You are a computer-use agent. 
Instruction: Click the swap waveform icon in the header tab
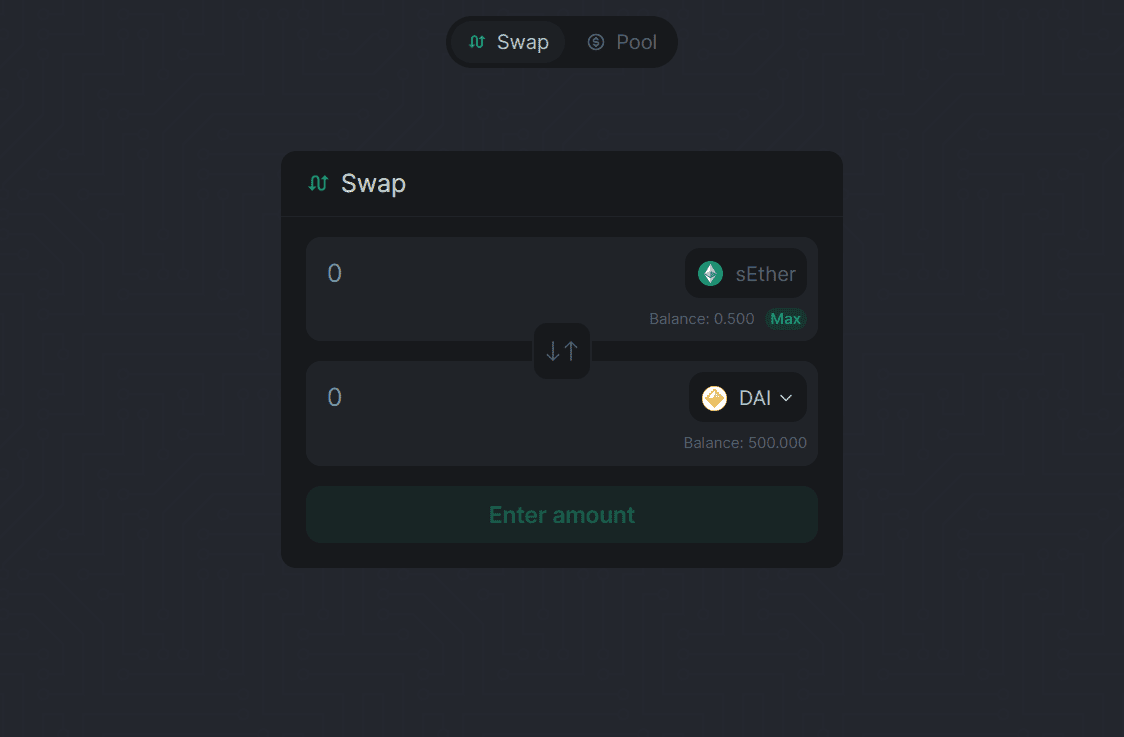coord(475,42)
